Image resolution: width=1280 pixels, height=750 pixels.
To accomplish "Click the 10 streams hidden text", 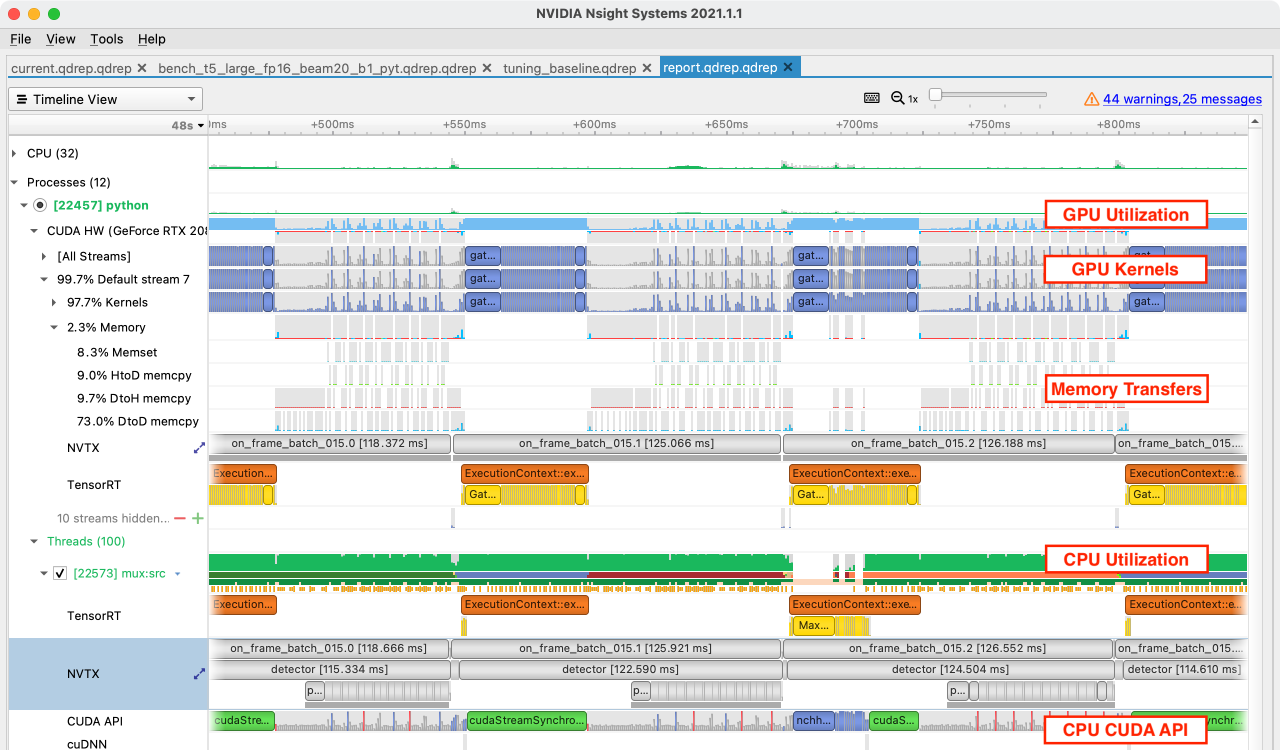I will tap(113, 518).
